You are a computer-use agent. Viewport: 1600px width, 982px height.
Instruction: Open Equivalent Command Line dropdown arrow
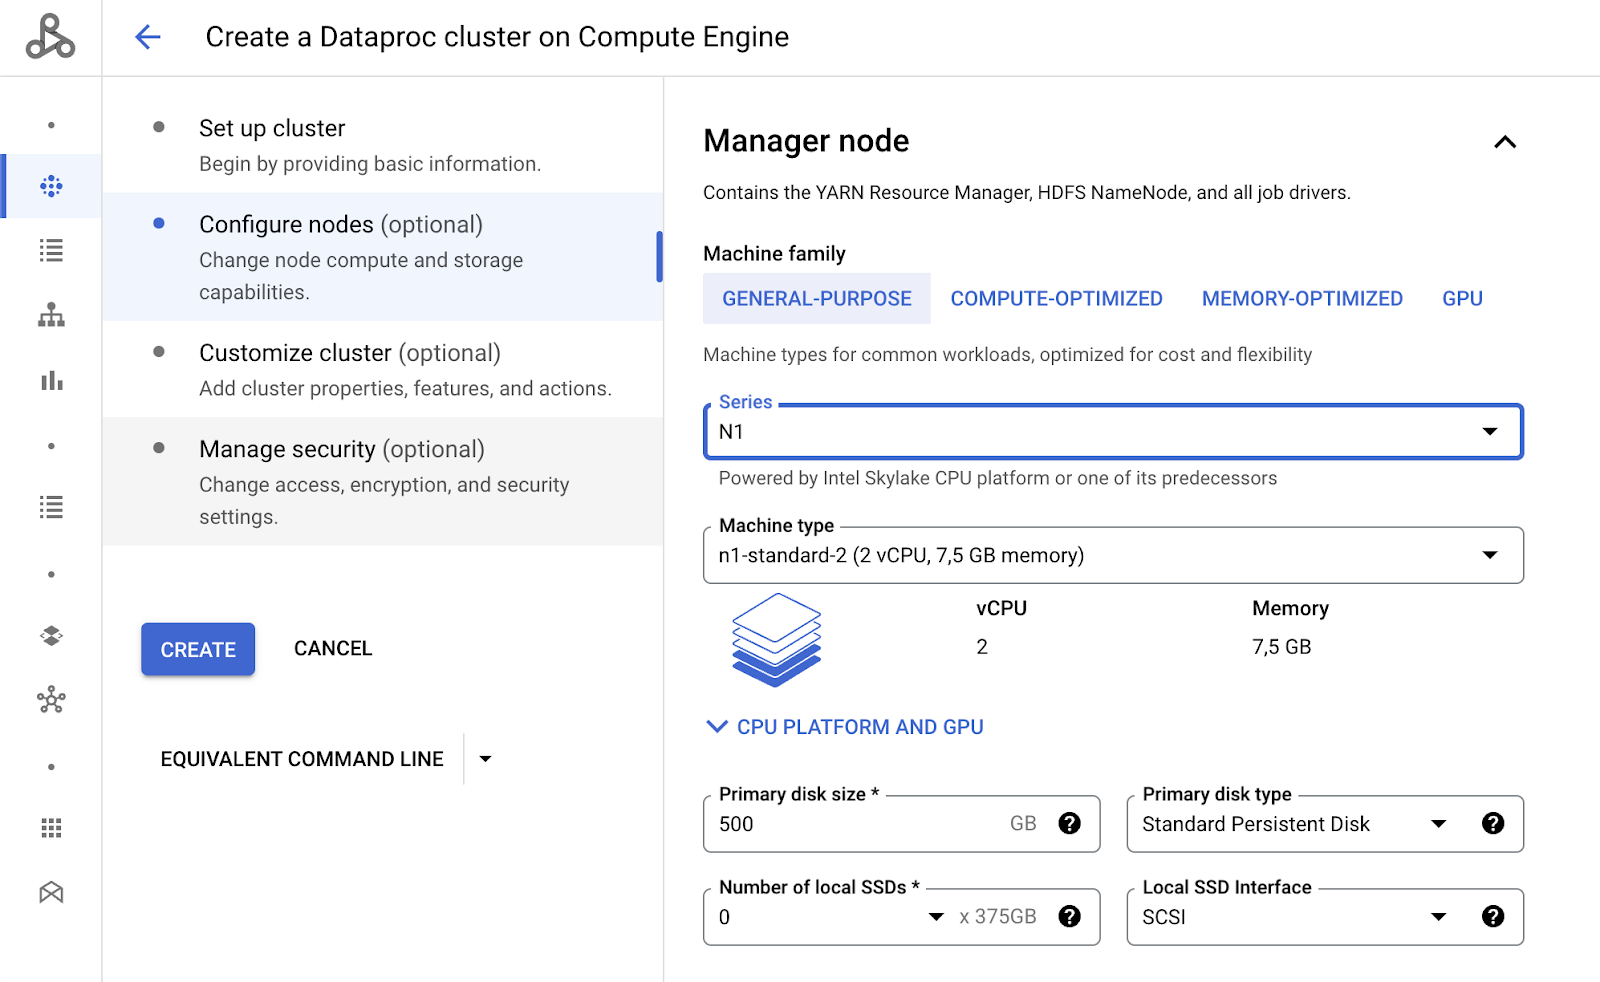coord(485,759)
